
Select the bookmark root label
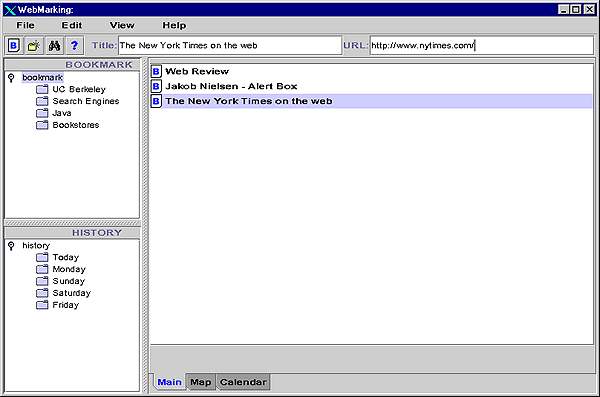tap(42, 78)
